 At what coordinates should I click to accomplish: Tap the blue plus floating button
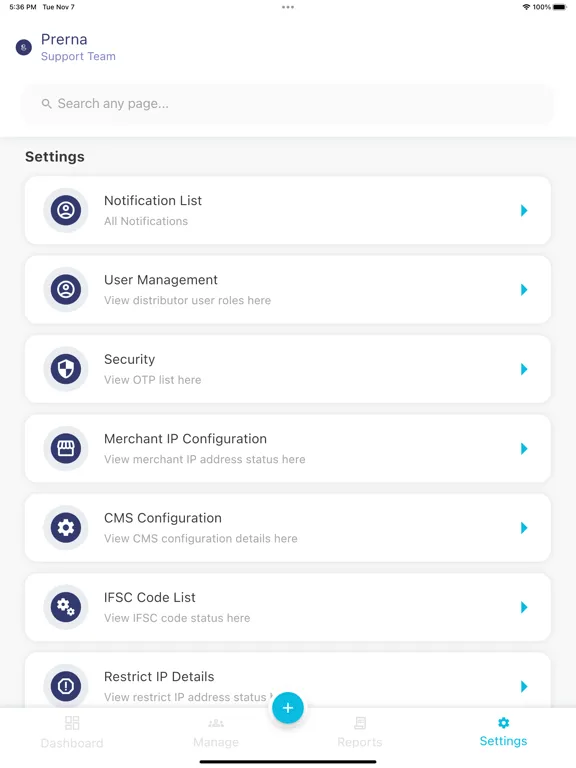click(x=288, y=708)
